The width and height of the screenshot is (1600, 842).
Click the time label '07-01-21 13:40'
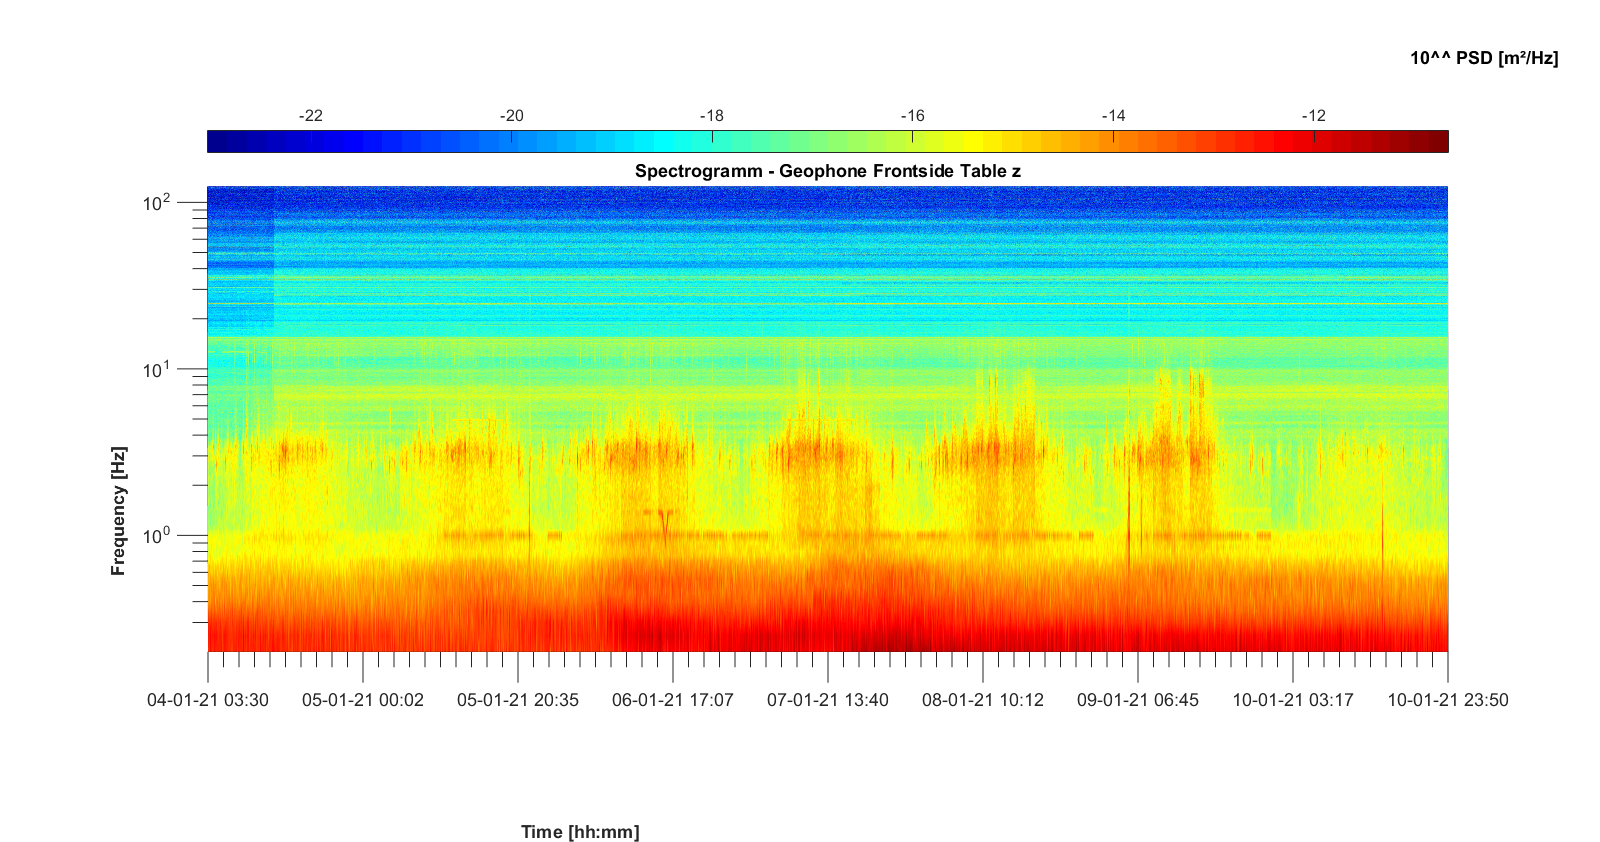pos(828,700)
